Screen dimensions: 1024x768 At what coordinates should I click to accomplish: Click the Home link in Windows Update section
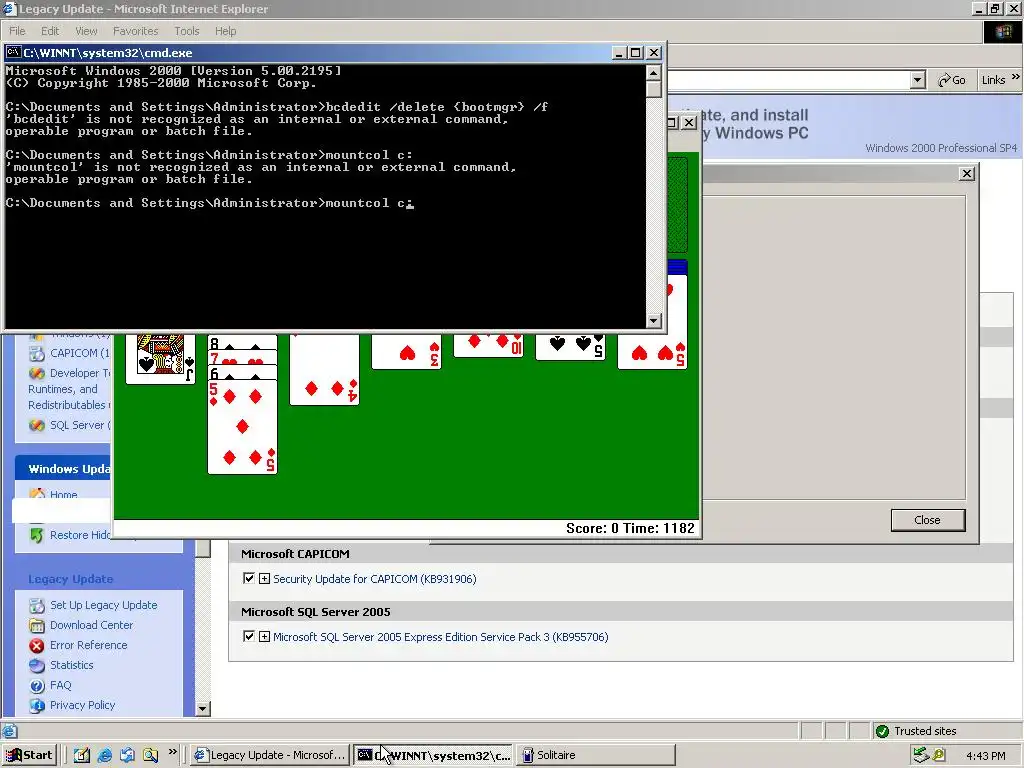(x=63, y=495)
